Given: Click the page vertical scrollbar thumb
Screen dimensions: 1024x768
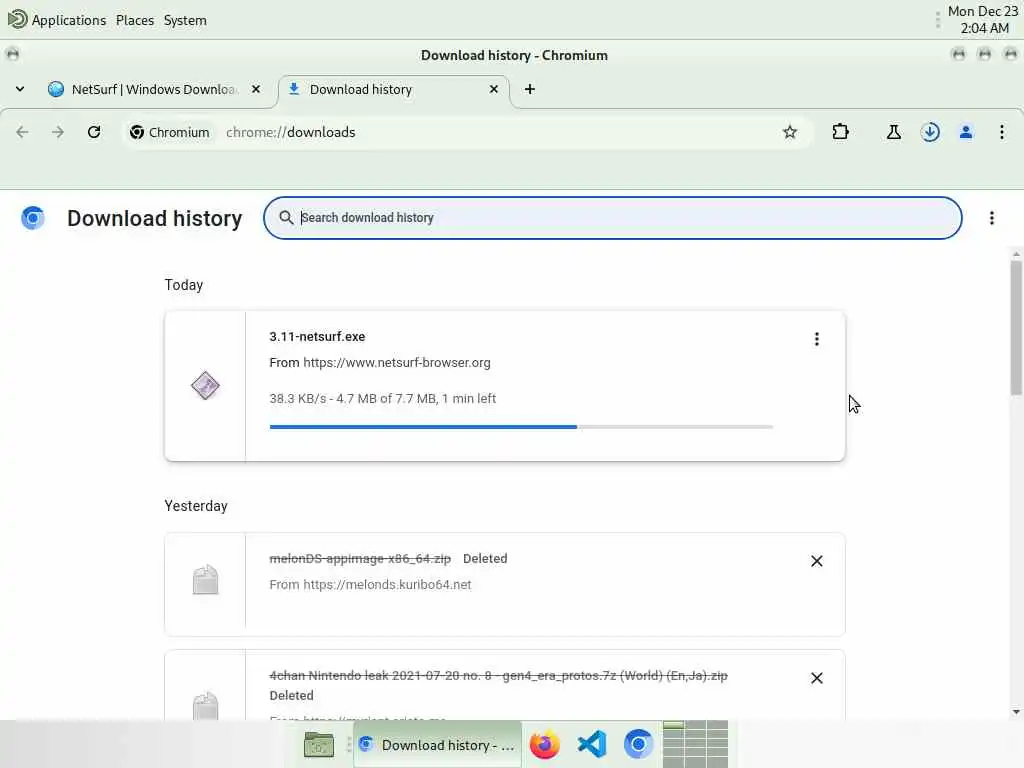Looking at the screenshot, I should pyautogui.click(x=1016, y=328).
